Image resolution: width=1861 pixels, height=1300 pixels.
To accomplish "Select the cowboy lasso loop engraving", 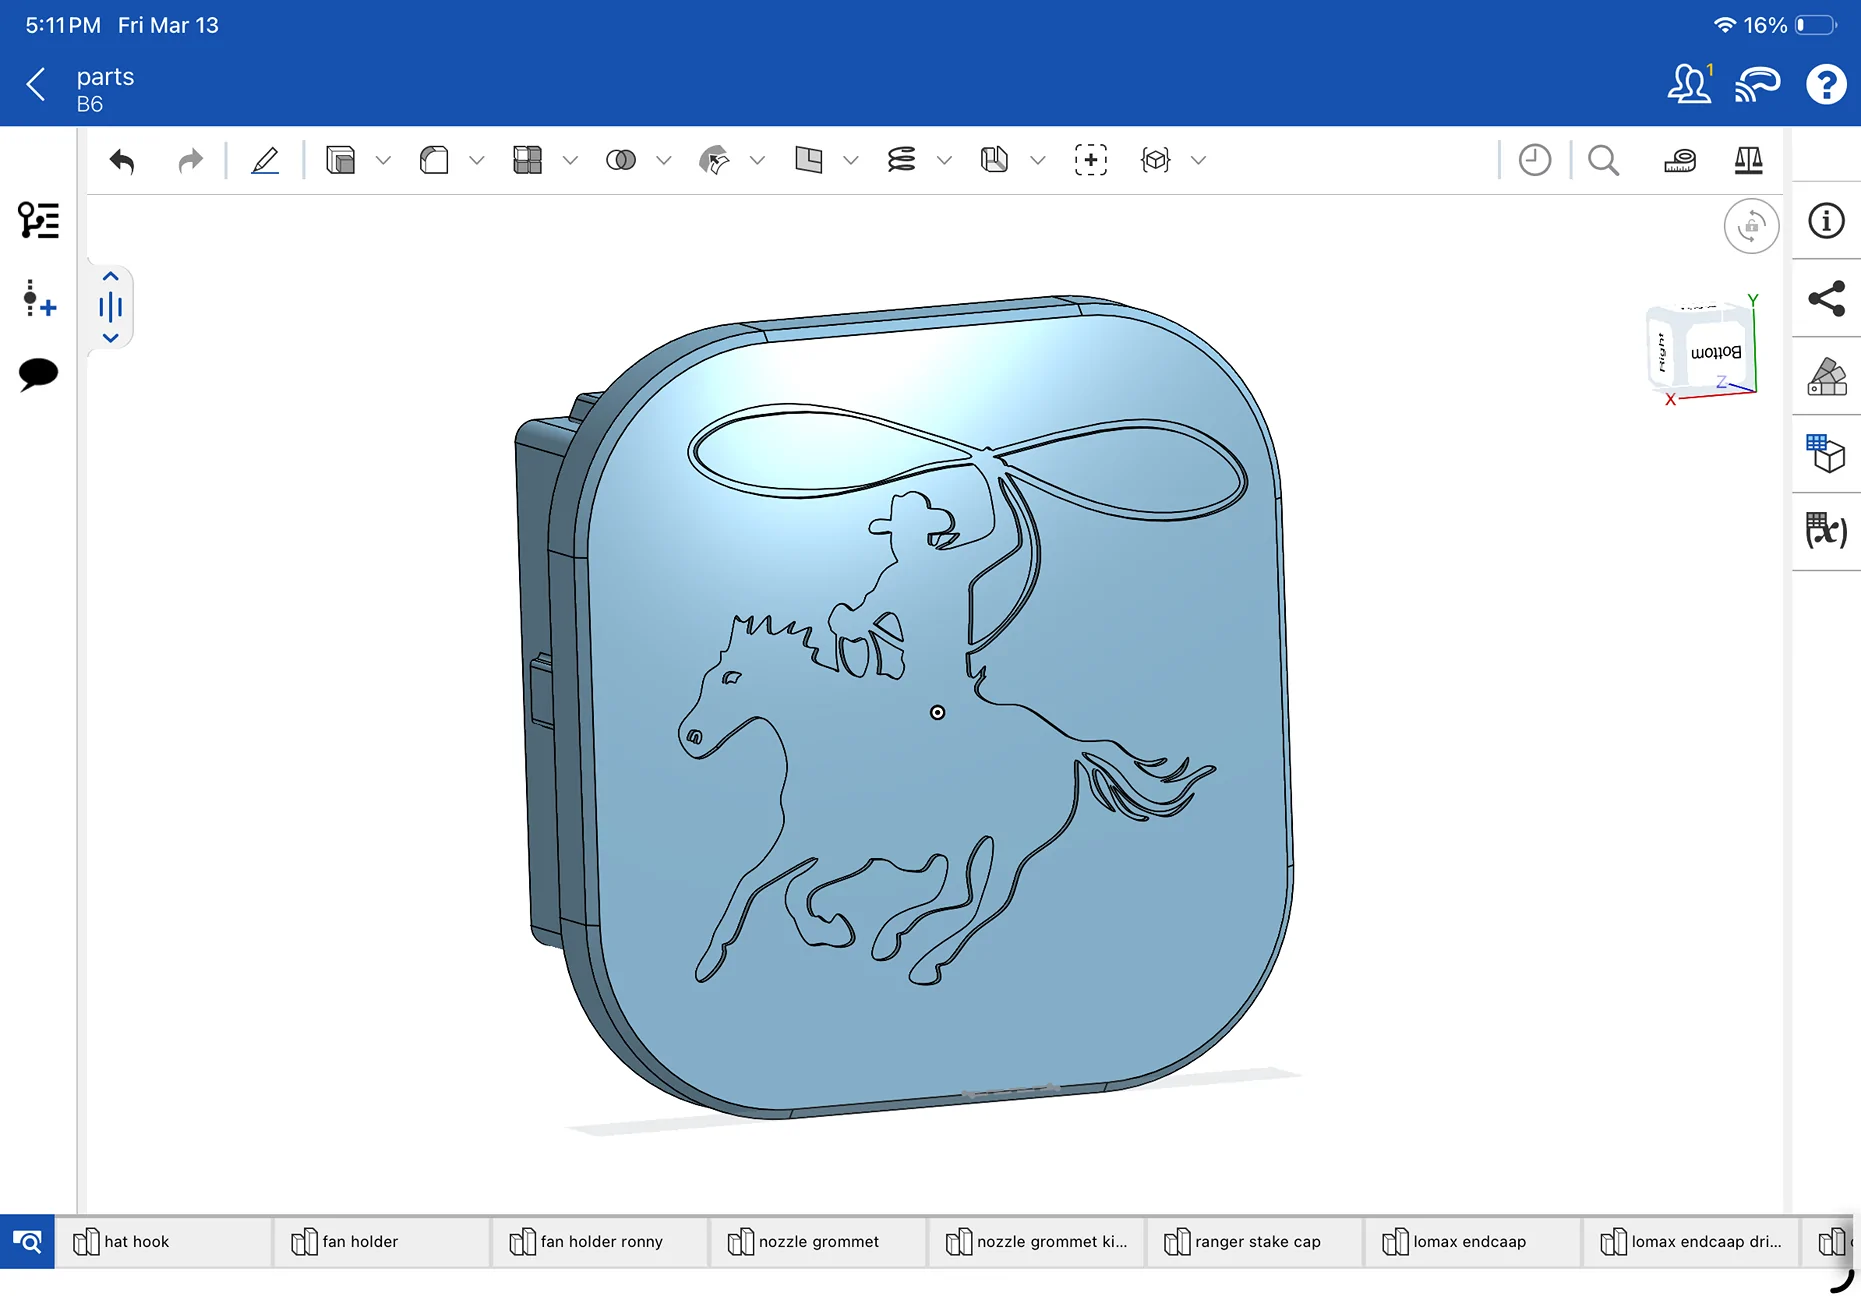I will point(968,460).
